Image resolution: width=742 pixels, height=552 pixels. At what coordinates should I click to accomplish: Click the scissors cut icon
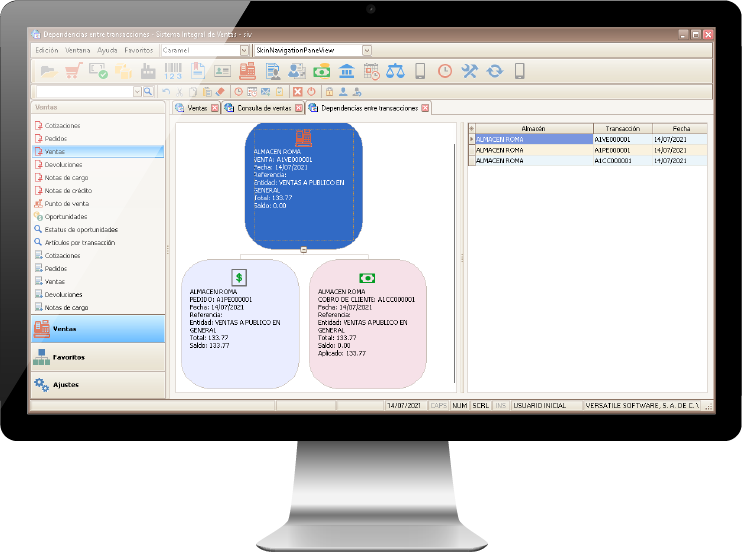pyautogui.click(x=179, y=92)
